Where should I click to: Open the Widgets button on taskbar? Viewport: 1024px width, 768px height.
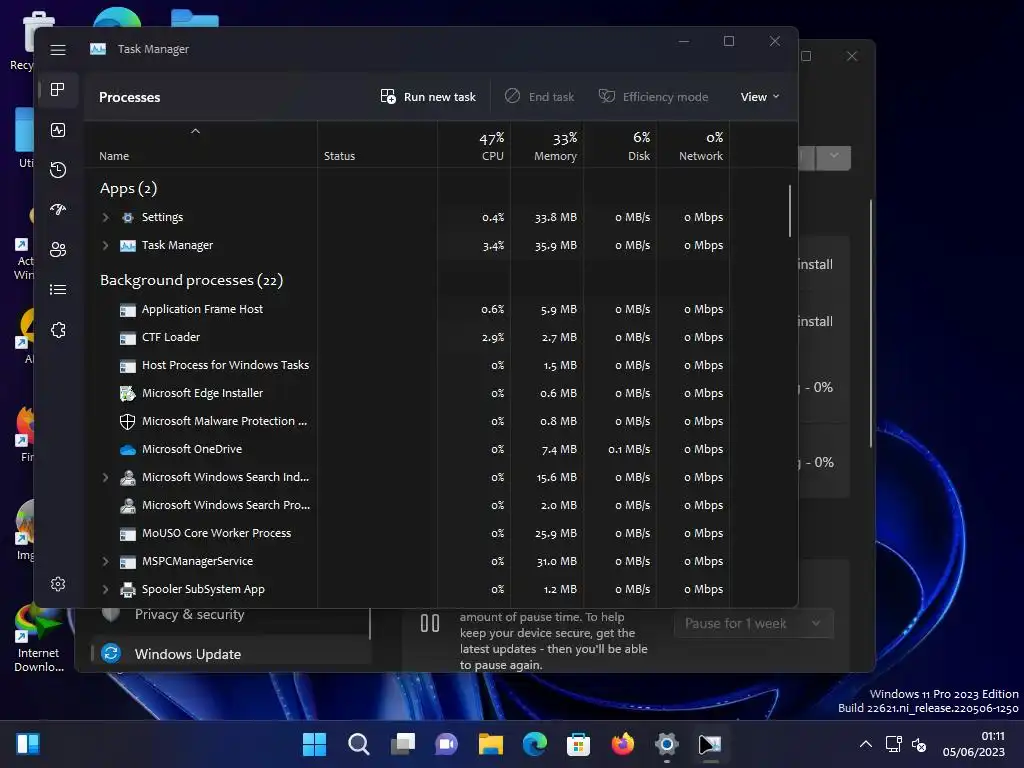28,744
